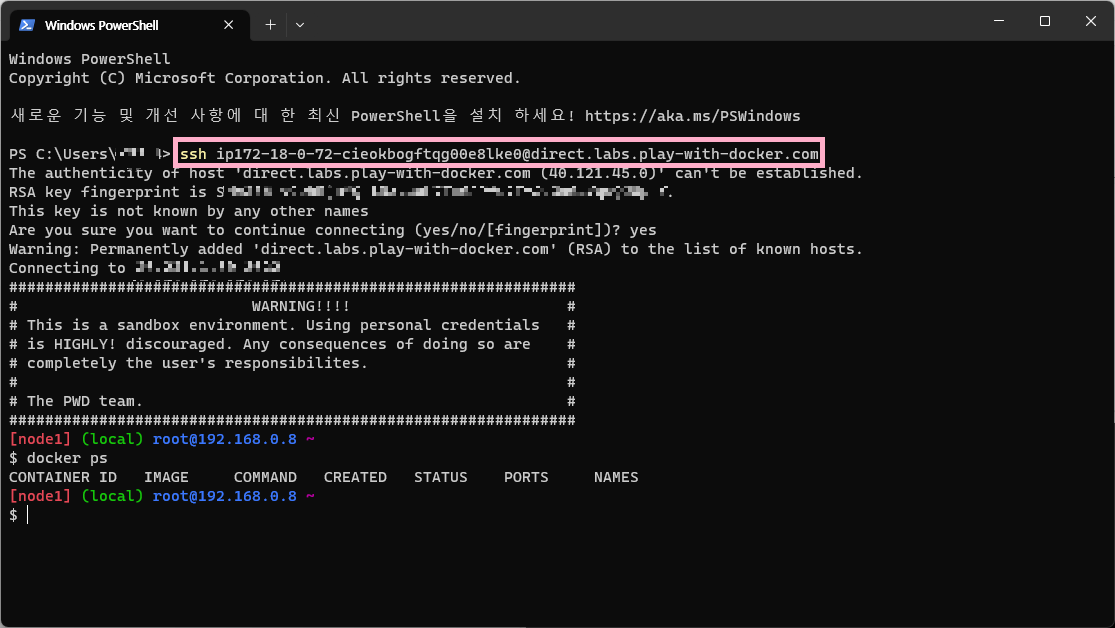Image resolution: width=1115 pixels, height=628 pixels.
Task: Click the PORTS column header
Action: (x=526, y=477)
